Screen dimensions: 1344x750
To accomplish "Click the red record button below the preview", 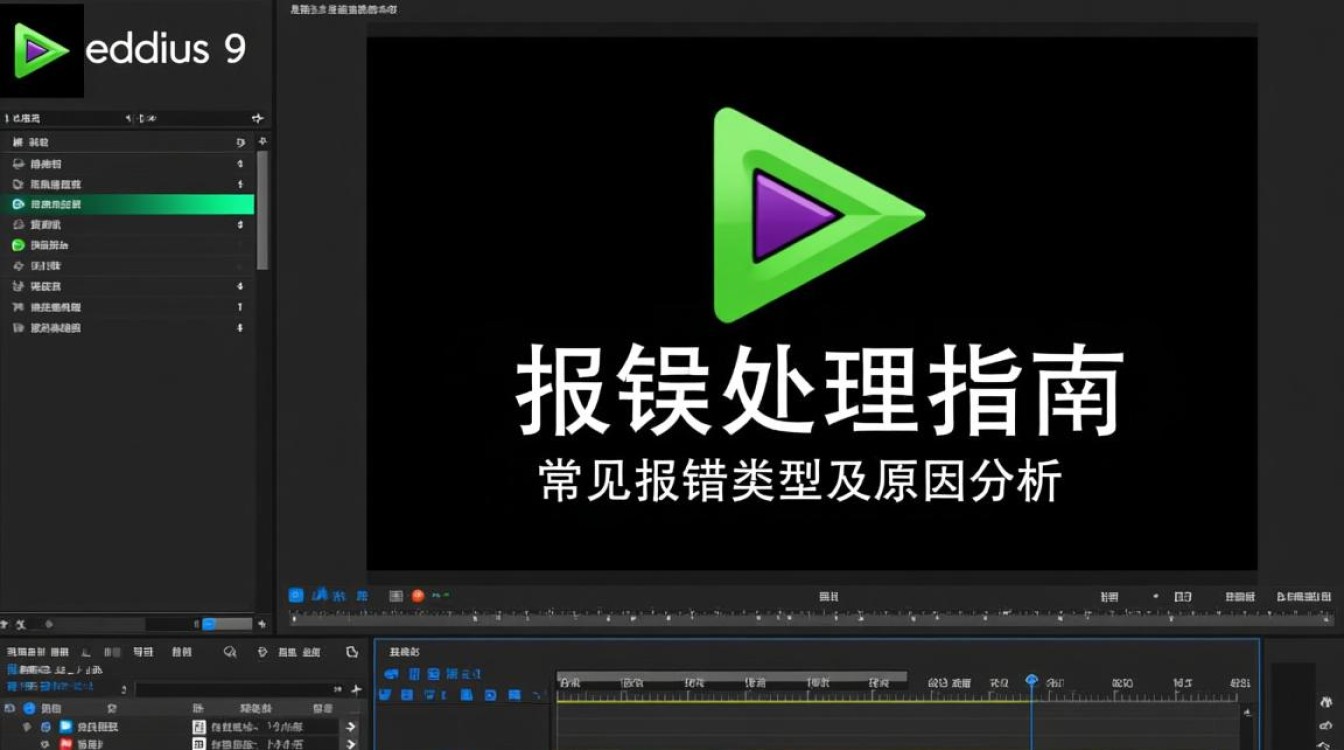I will point(418,596).
